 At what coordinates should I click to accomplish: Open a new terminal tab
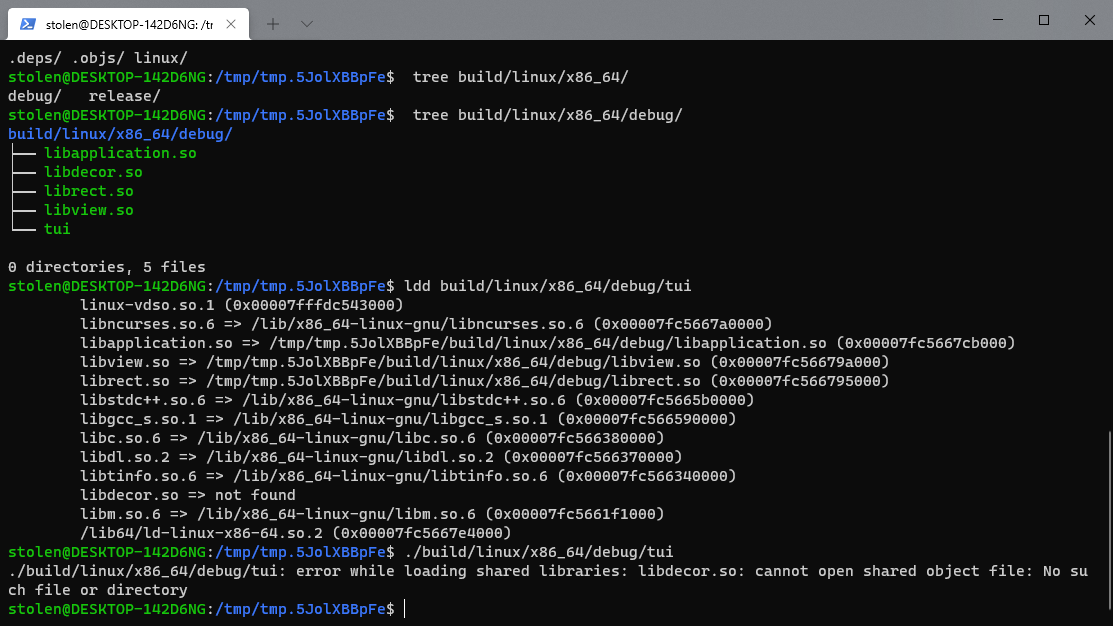tap(273, 24)
